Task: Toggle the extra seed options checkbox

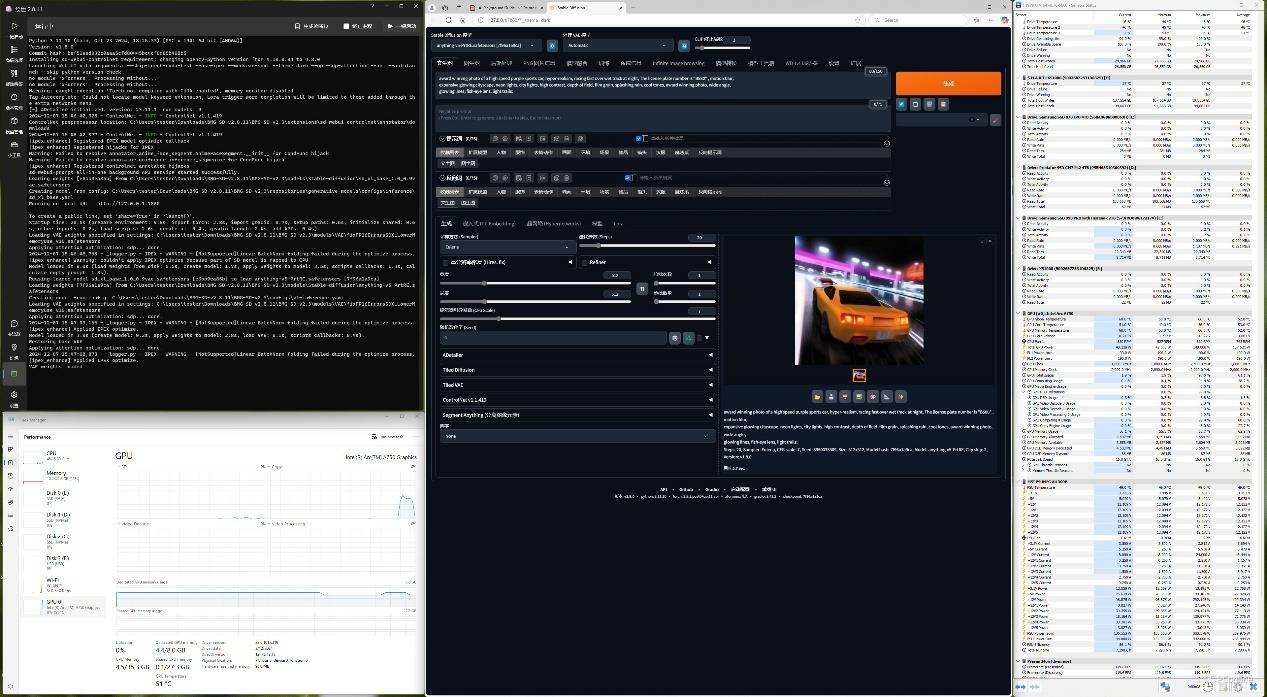Action: click(699, 338)
